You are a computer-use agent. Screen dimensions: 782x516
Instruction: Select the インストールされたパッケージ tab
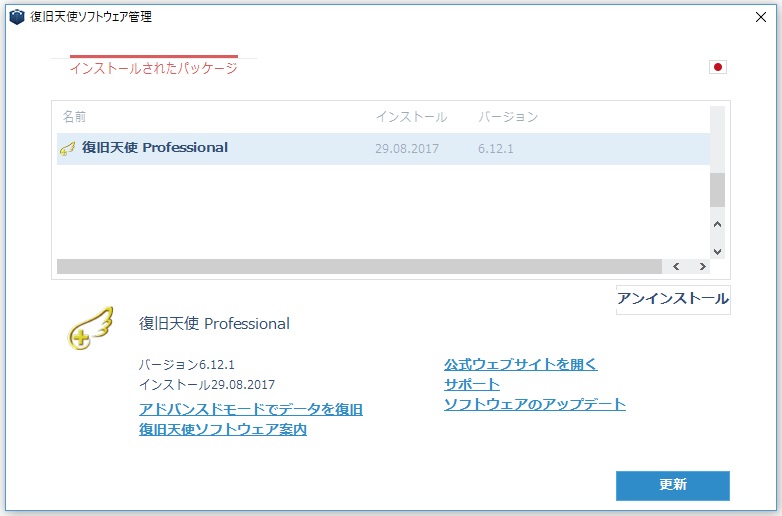coord(154,67)
